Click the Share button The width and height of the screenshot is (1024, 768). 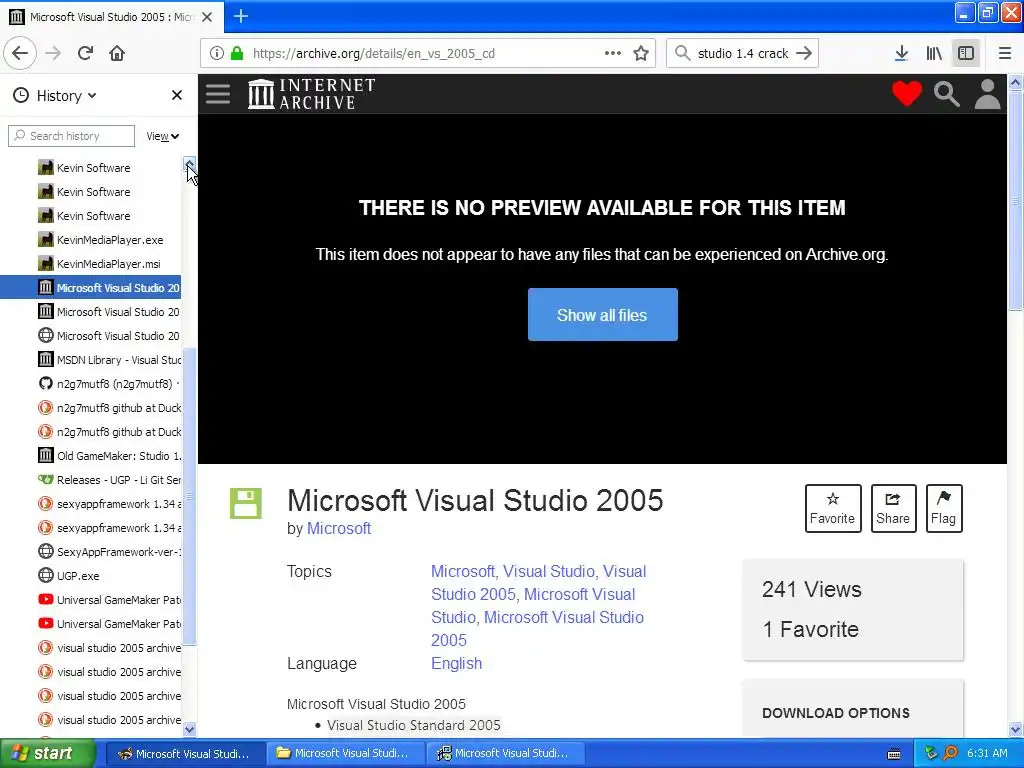click(x=893, y=509)
